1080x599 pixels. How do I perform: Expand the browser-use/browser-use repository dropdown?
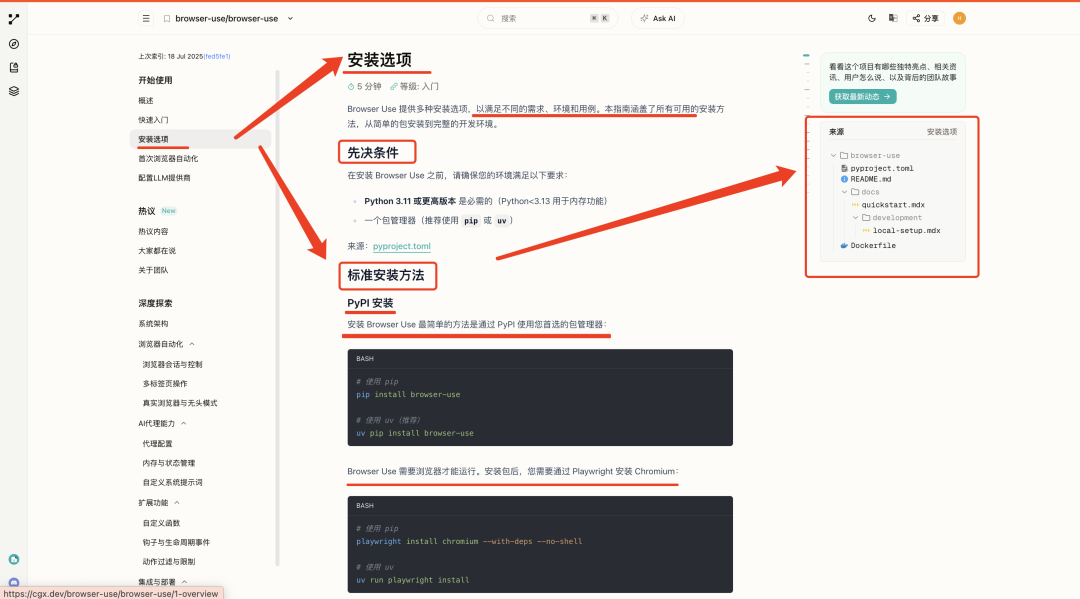click(x=291, y=19)
